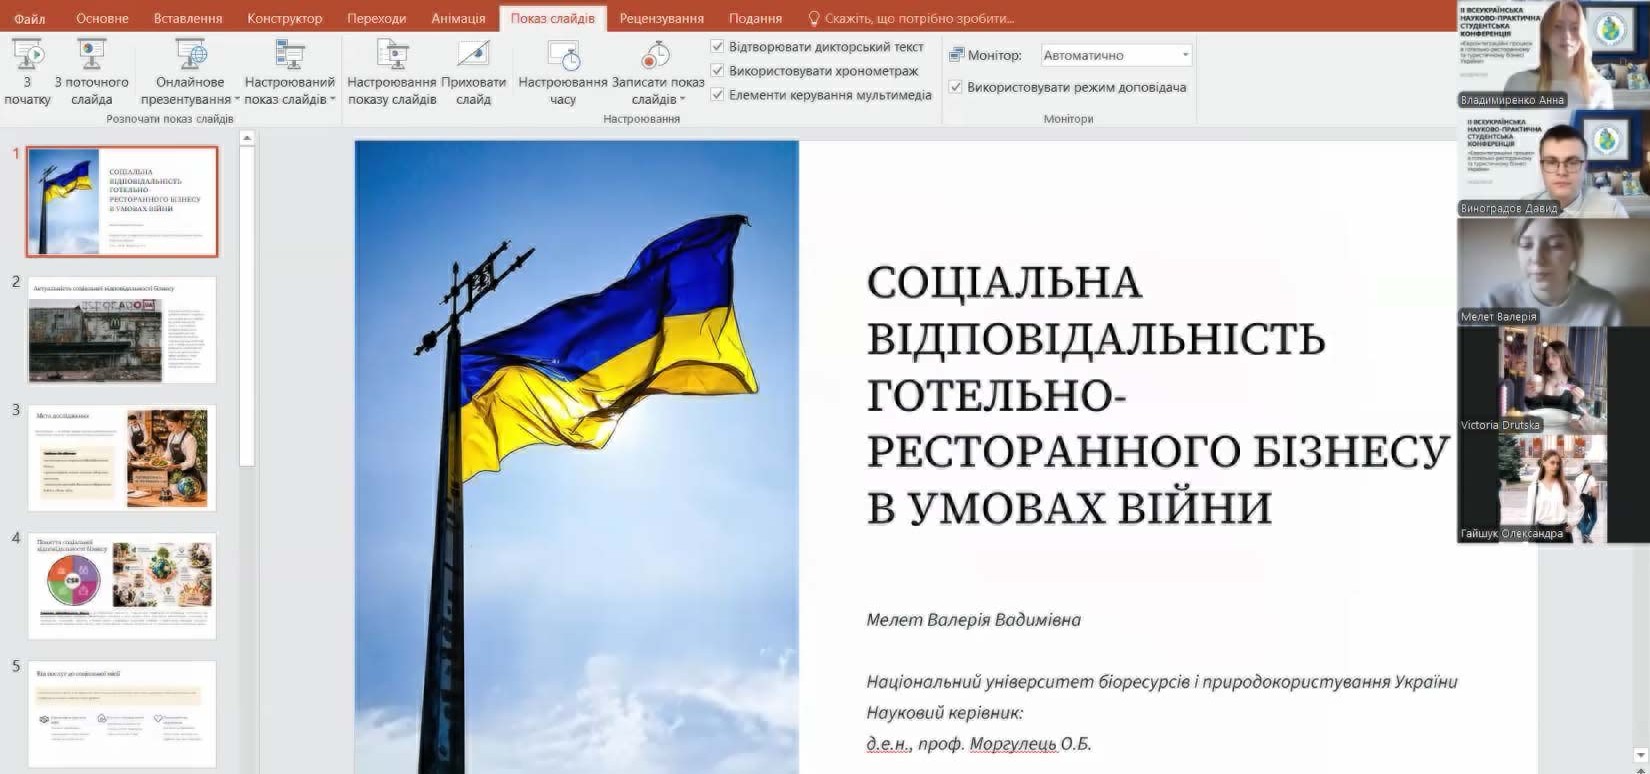
Task: Expand the 'Записати показ слайдів' dropdown arrow
Action: 682,100
